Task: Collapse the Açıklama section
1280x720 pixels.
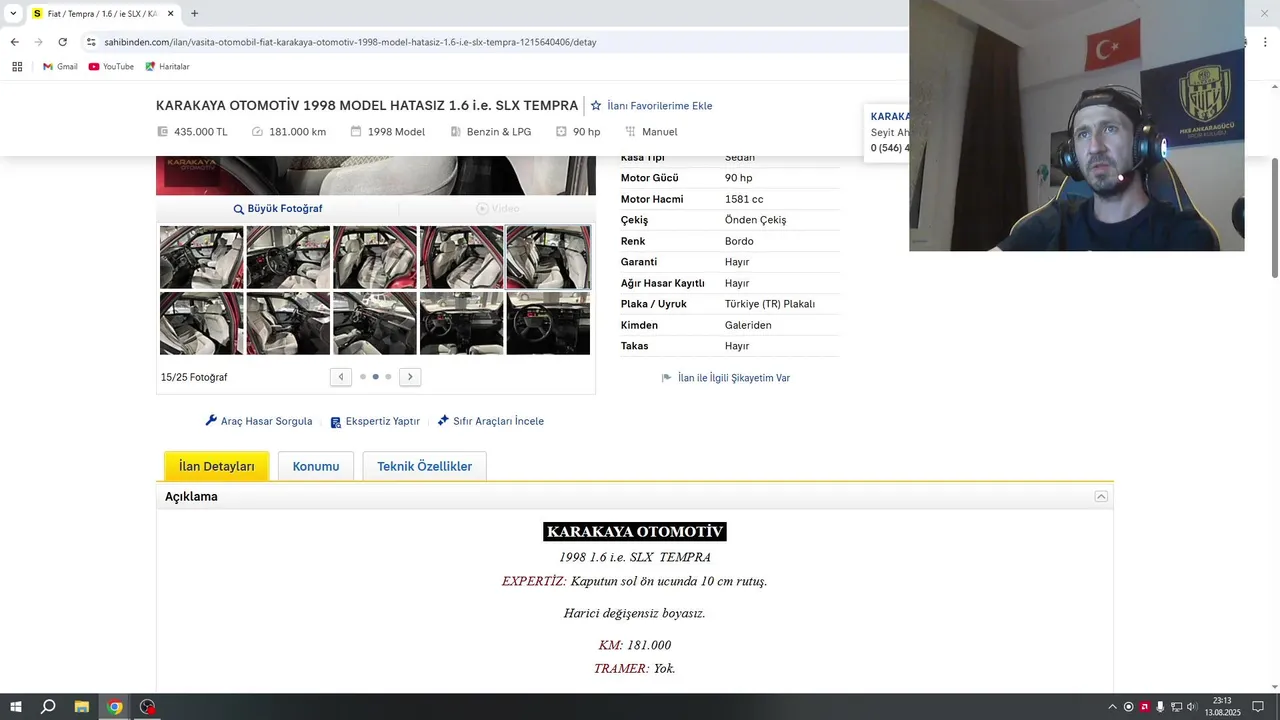Action: coord(1101,496)
